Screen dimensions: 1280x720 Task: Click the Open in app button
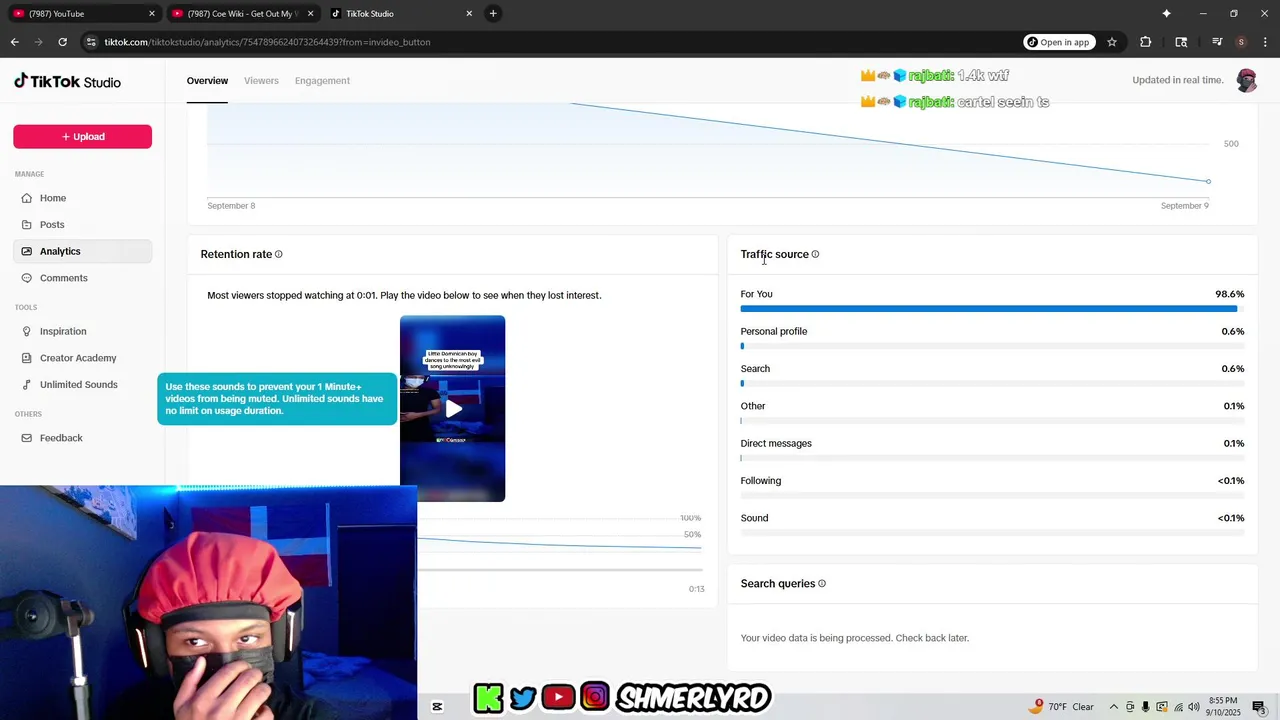click(x=1059, y=42)
